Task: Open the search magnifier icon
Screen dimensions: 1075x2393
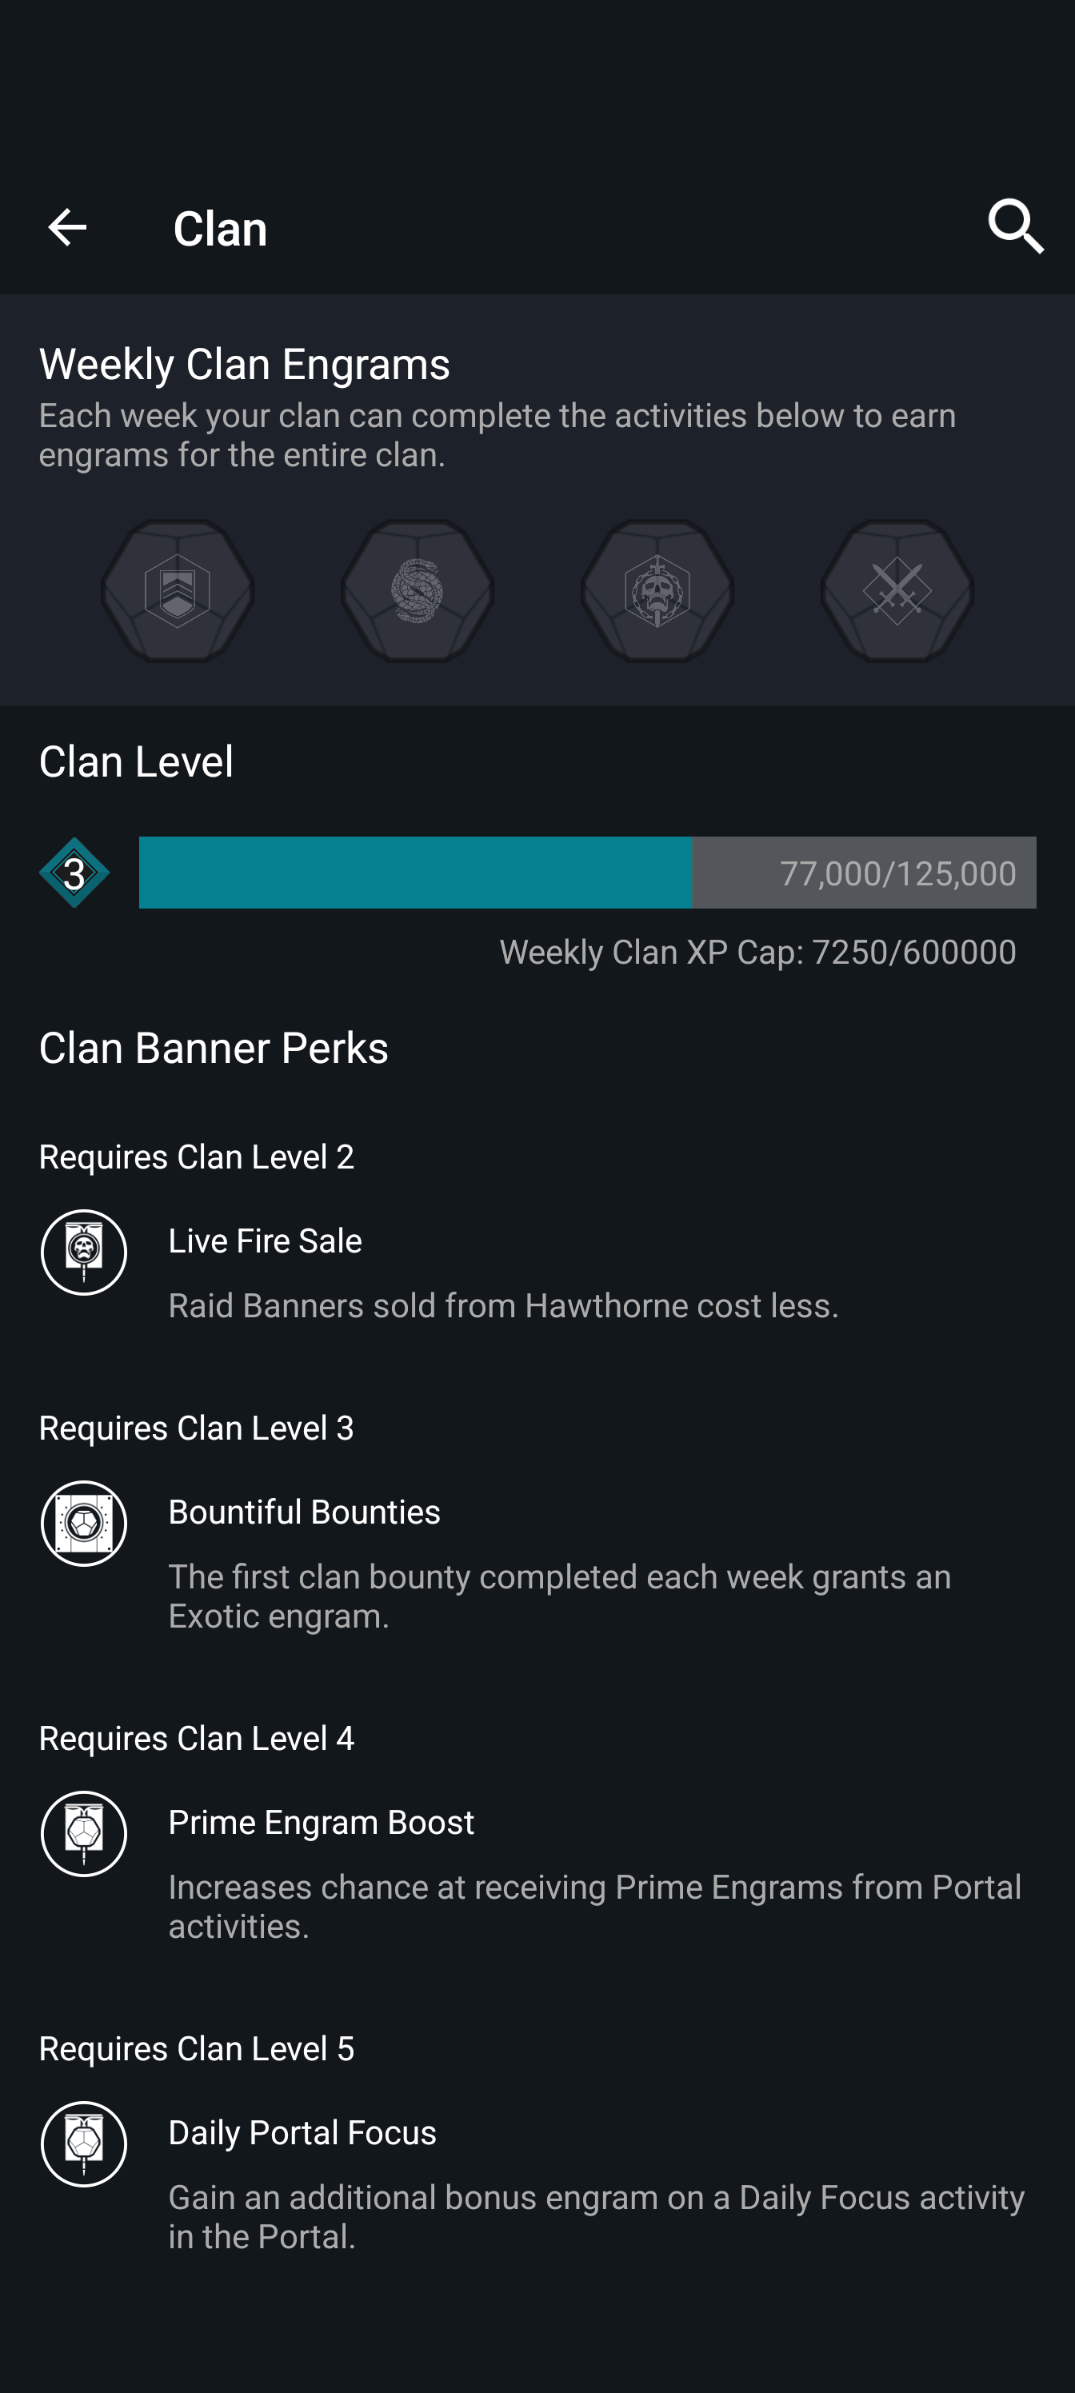Action: pos(1015,226)
